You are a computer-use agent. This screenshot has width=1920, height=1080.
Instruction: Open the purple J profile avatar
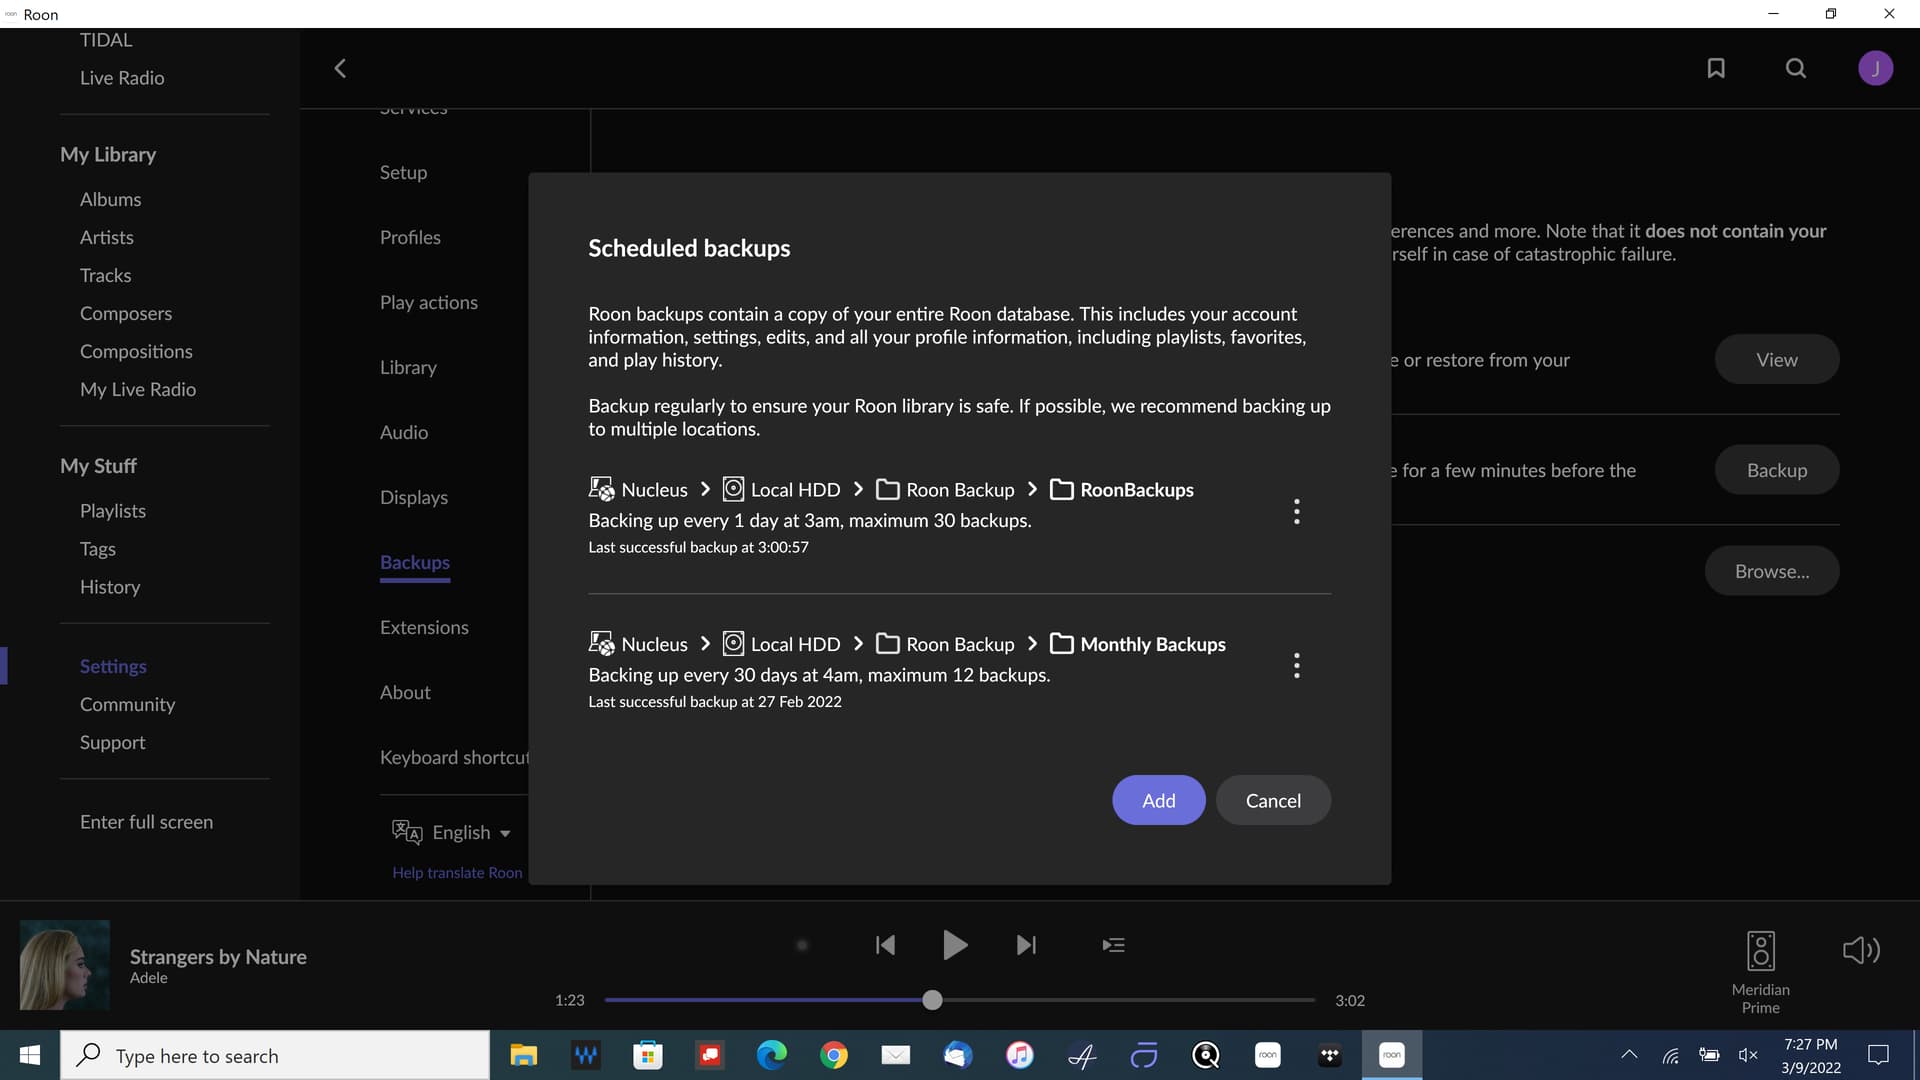(x=1875, y=68)
